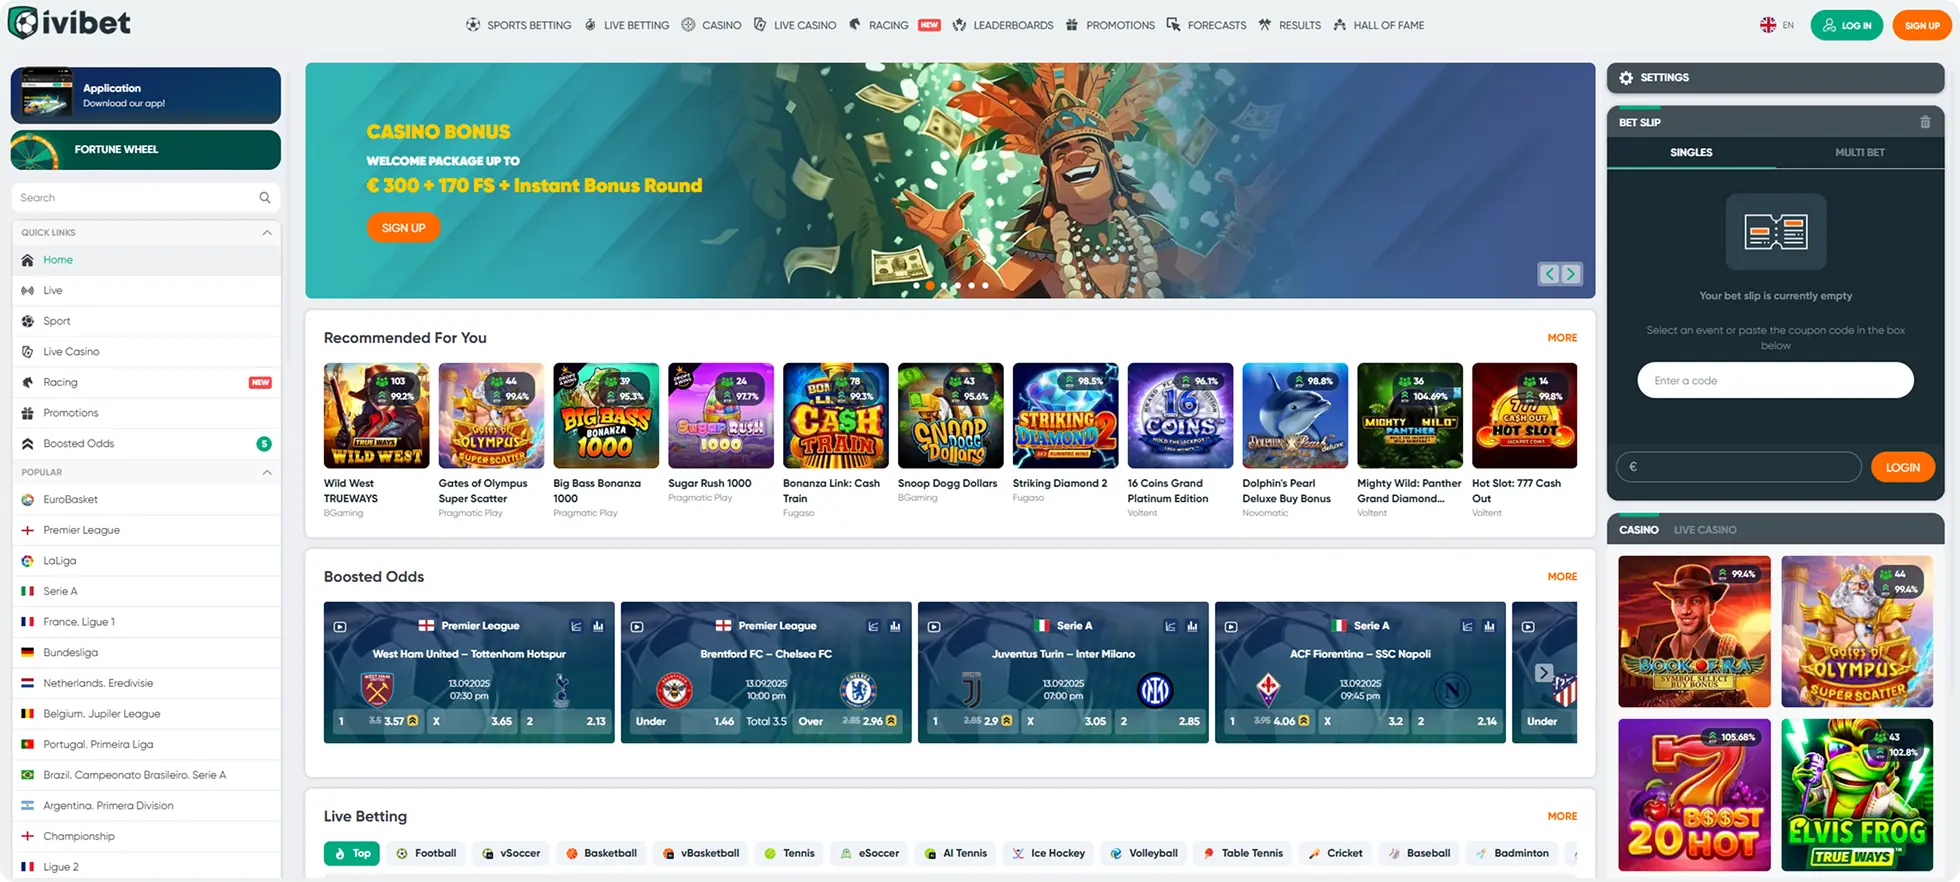Empty the bet slip with trash icon
Image resolution: width=1960 pixels, height=882 pixels.
pos(1925,122)
